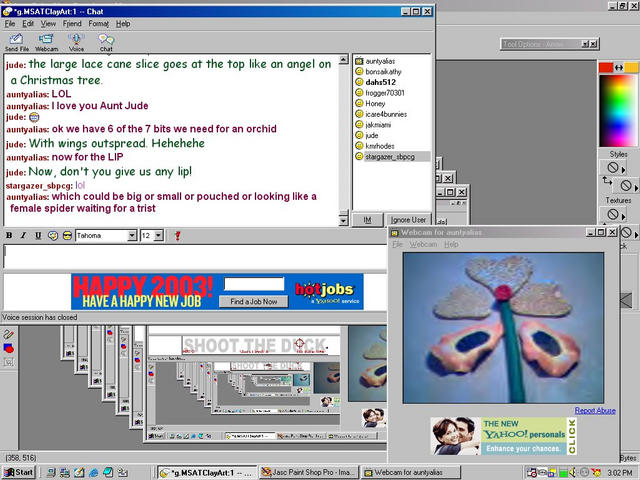Open the File menu in chat window

pos(10,24)
